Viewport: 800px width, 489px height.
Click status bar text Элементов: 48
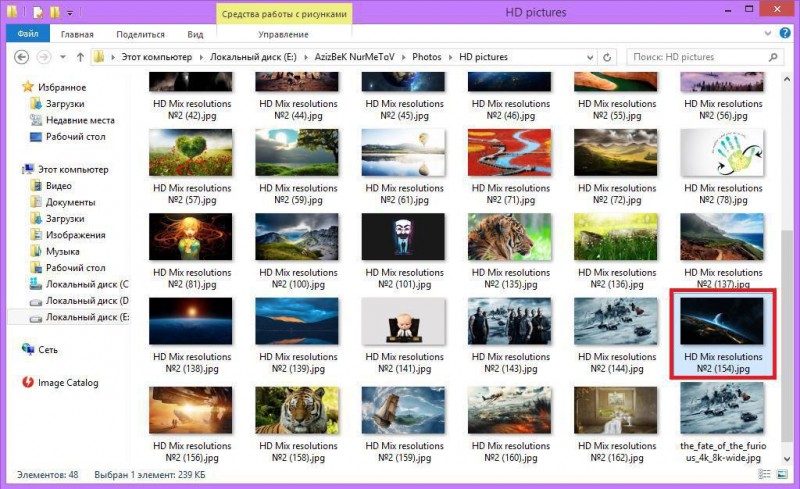47,475
